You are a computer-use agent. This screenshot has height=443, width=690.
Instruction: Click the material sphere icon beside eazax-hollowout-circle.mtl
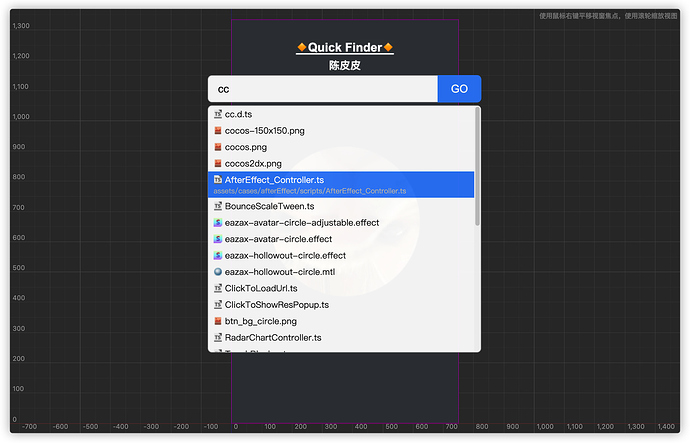coord(218,272)
